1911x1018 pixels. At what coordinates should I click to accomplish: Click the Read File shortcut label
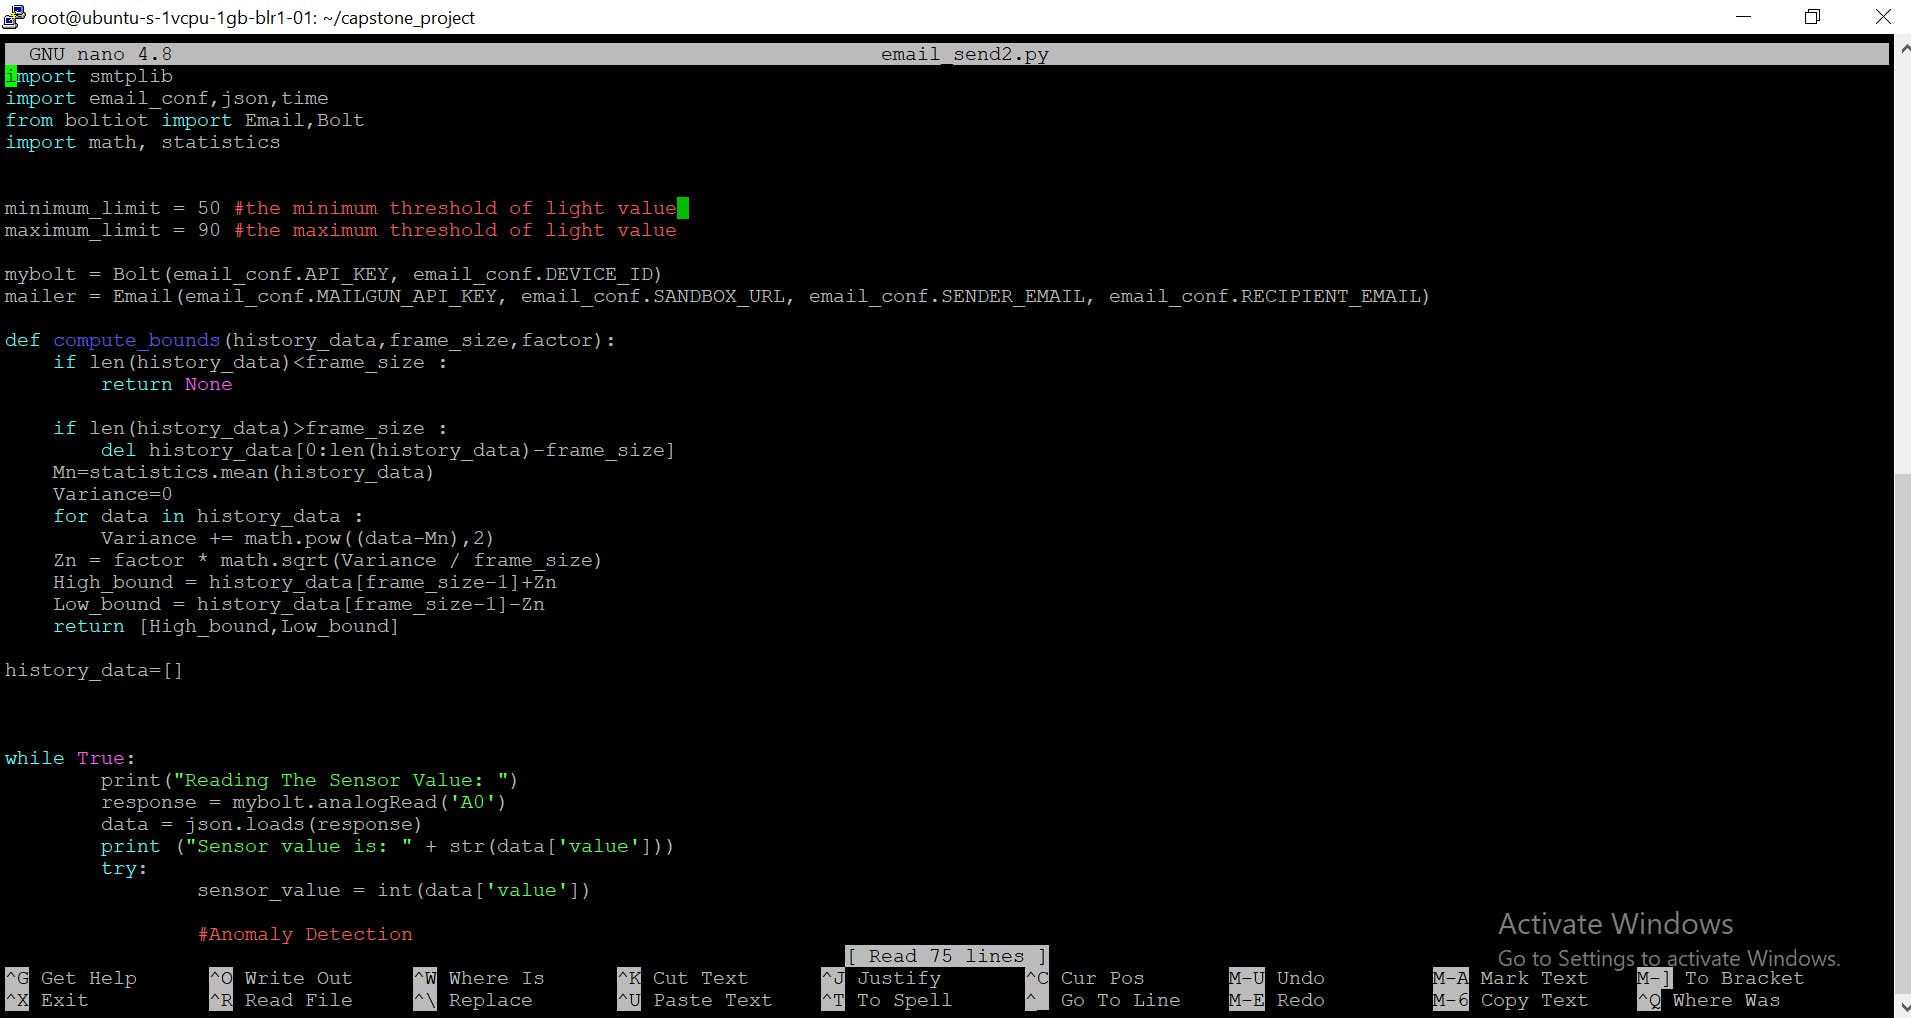tap(298, 1000)
